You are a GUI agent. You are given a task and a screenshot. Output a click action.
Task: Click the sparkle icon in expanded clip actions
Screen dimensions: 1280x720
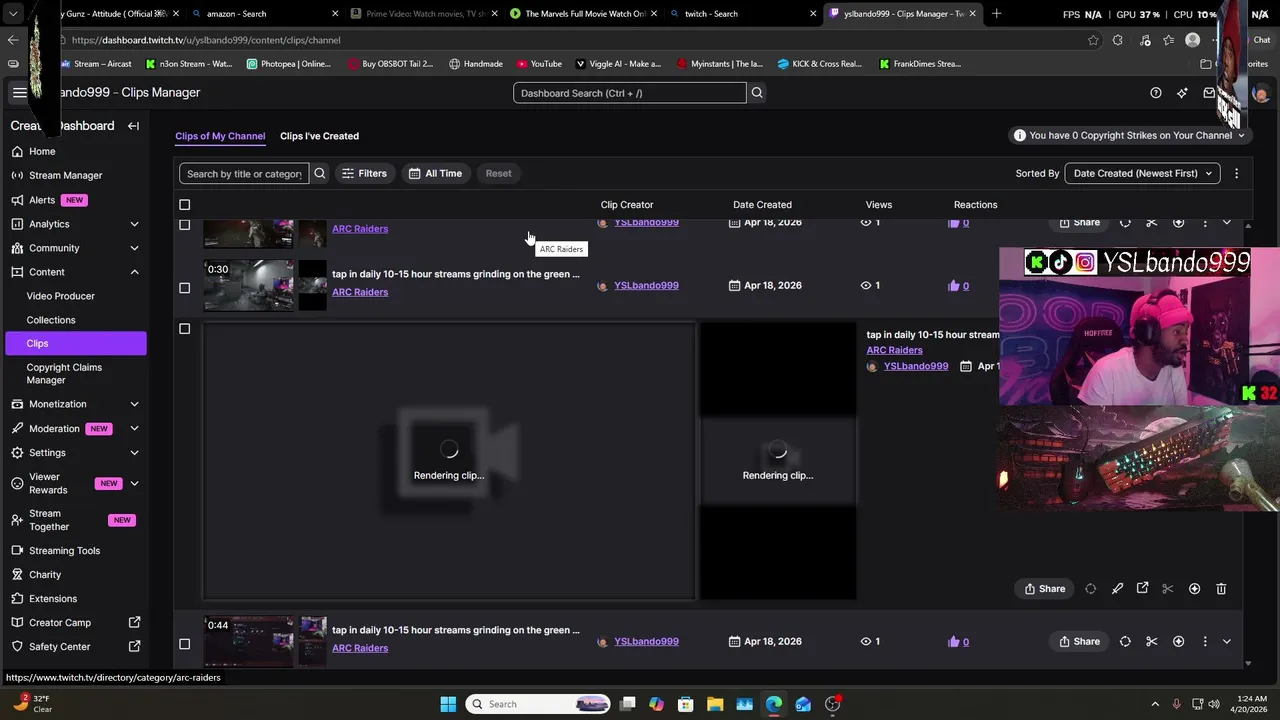(x=1194, y=589)
